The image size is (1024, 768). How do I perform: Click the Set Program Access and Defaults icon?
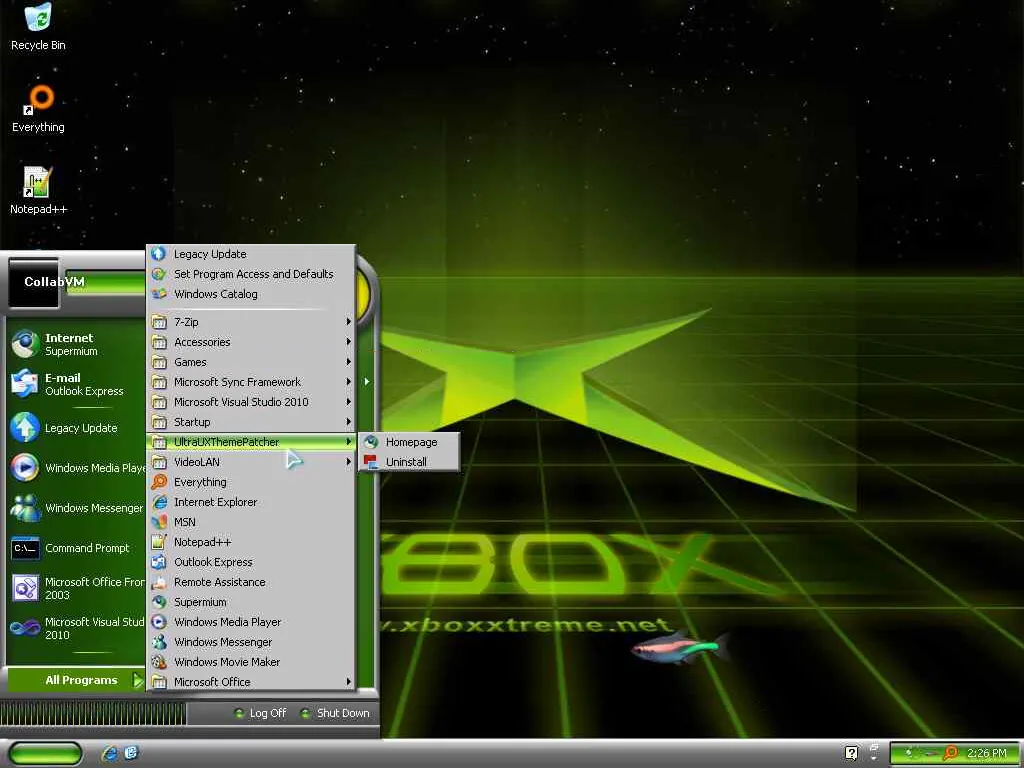[x=159, y=274]
